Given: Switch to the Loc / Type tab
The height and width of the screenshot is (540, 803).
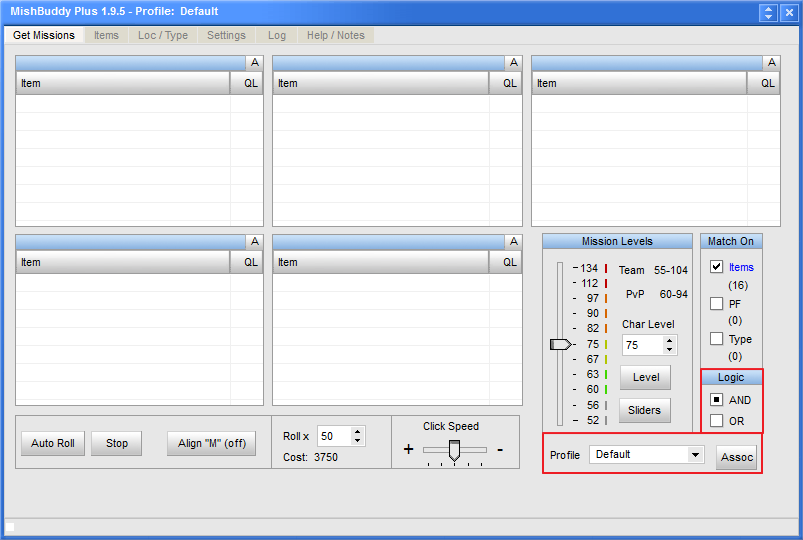Looking at the screenshot, I should 162,35.
